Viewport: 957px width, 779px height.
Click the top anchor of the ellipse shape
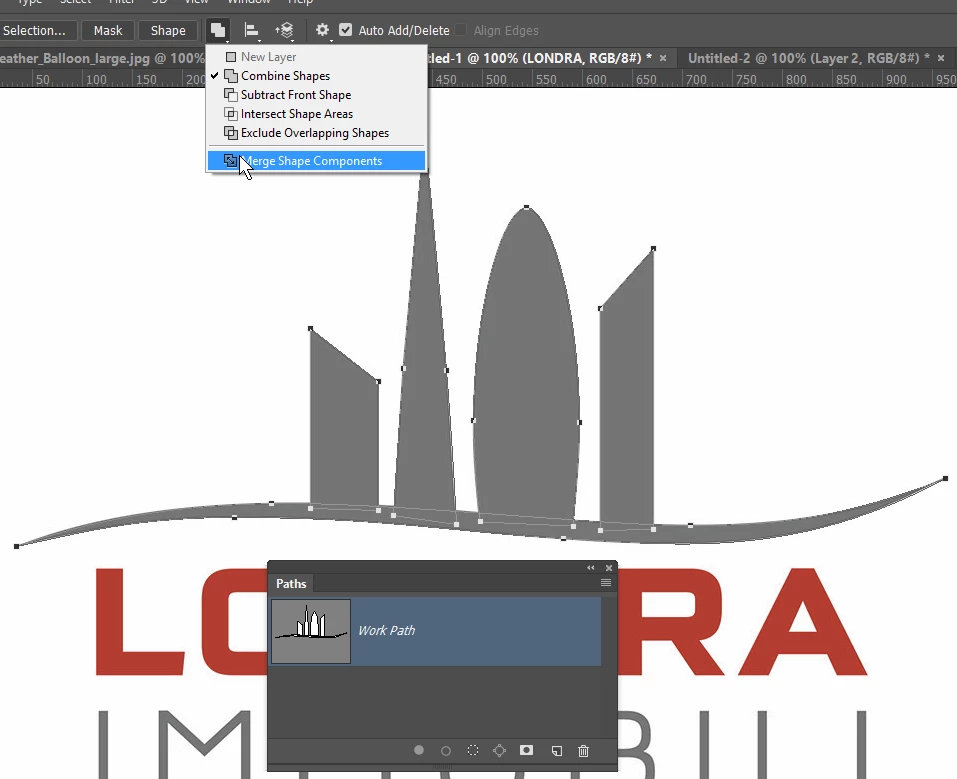click(527, 208)
